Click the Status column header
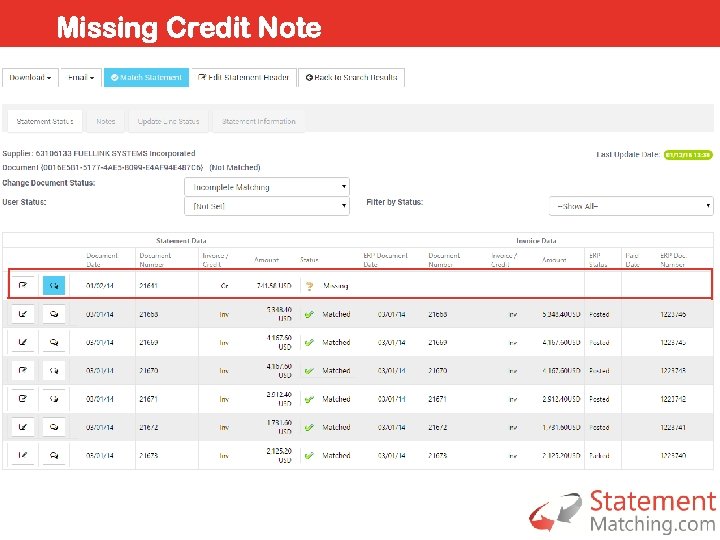This screenshot has width=720, height=540. [309, 260]
